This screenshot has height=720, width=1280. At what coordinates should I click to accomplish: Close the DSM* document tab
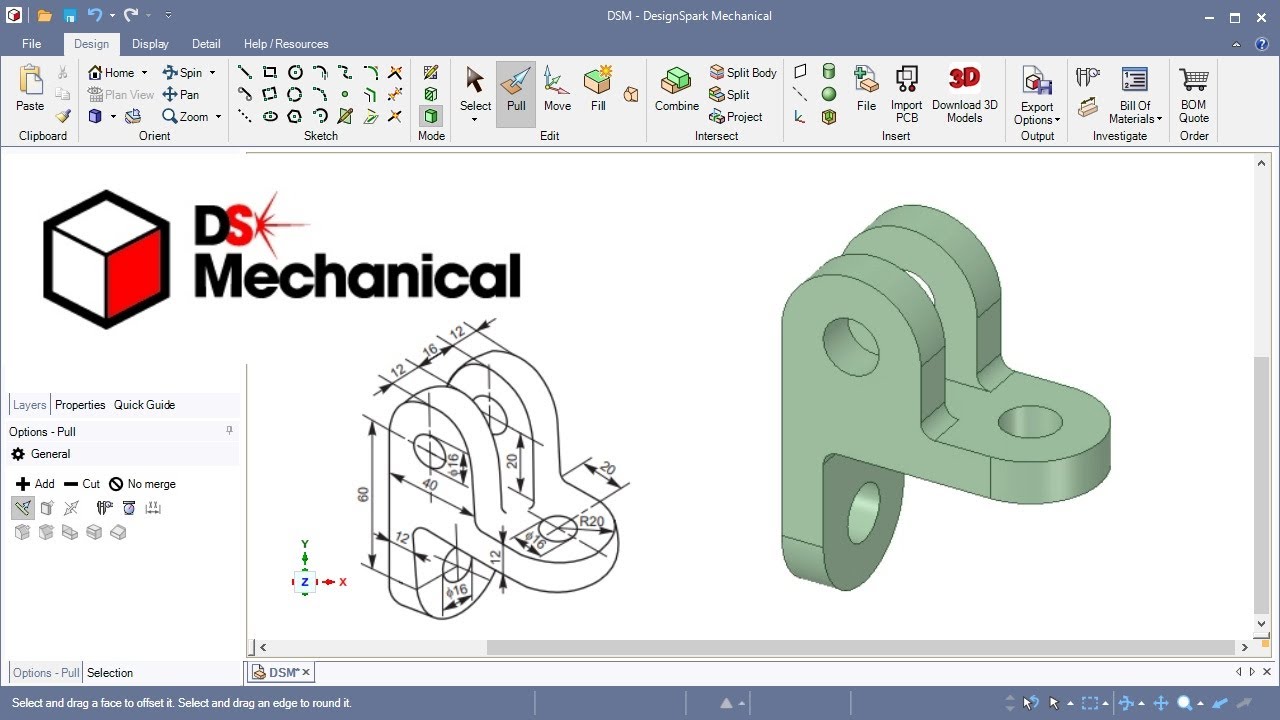click(x=306, y=672)
